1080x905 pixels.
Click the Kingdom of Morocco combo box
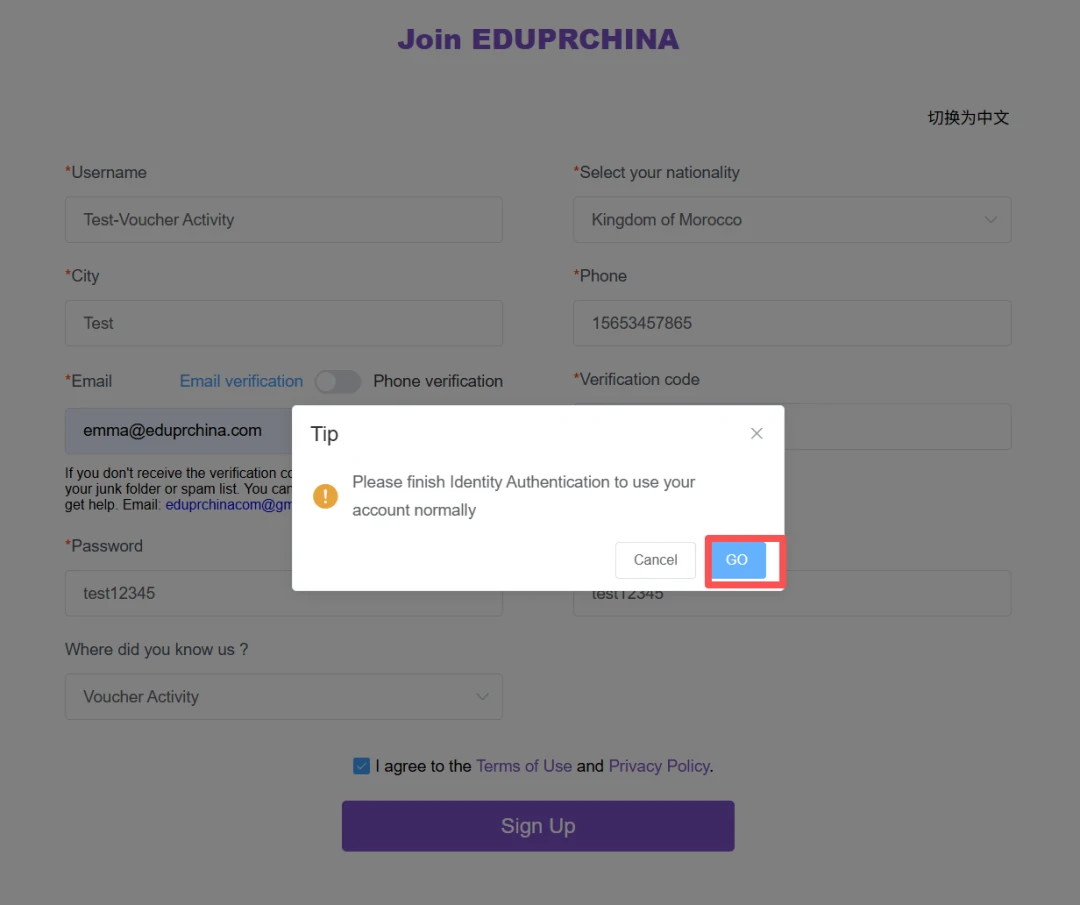coord(792,220)
